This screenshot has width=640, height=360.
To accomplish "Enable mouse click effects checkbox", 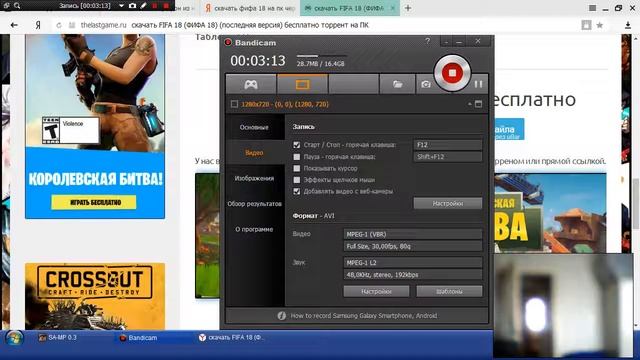I will tap(297, 180).
